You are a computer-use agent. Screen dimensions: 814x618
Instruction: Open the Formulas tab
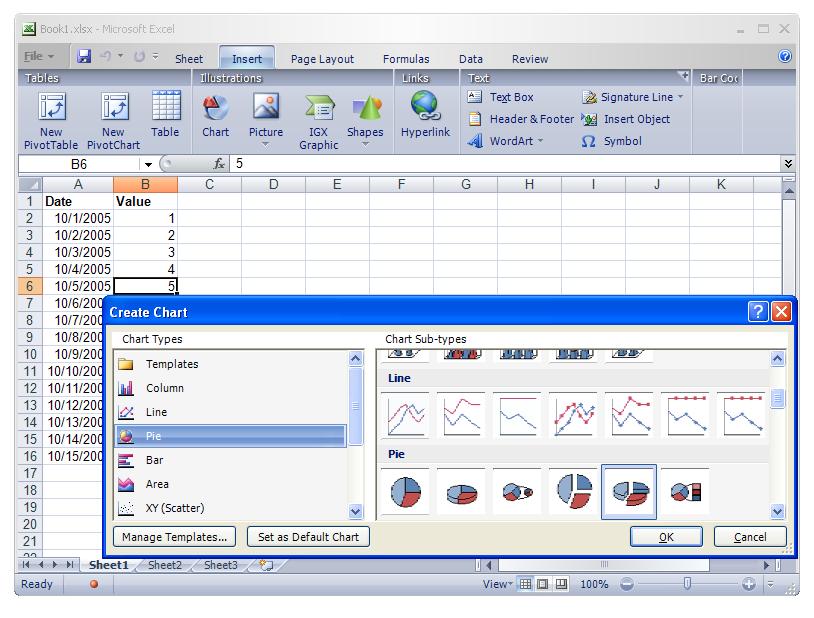pos(406,59)
